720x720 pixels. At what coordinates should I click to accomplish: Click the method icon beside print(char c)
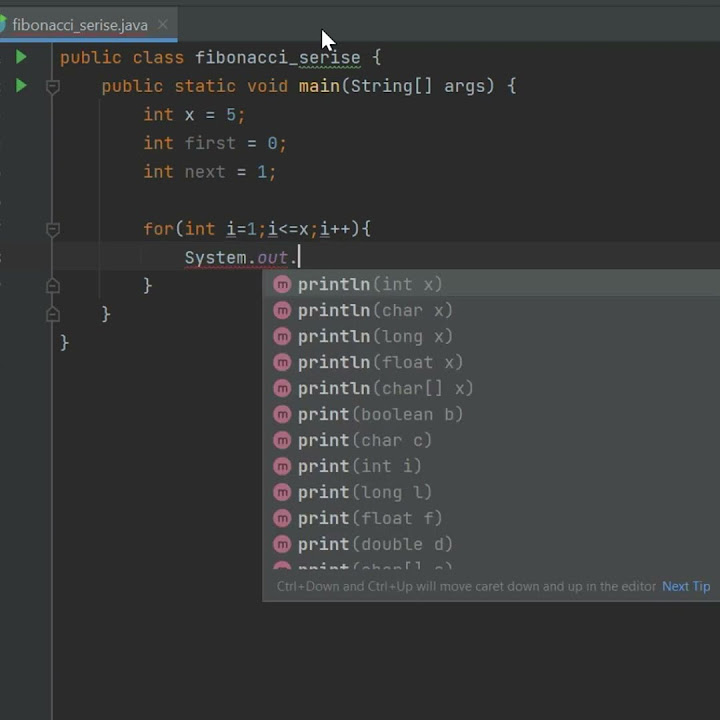tap(282, 440)
